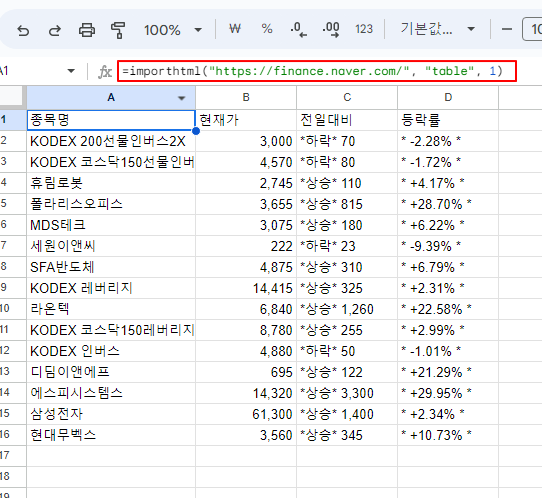Image resolution: width=542 pixels, height=498 pixels.
Task: Select cell 현재가
Action: (x=246, y=120)
